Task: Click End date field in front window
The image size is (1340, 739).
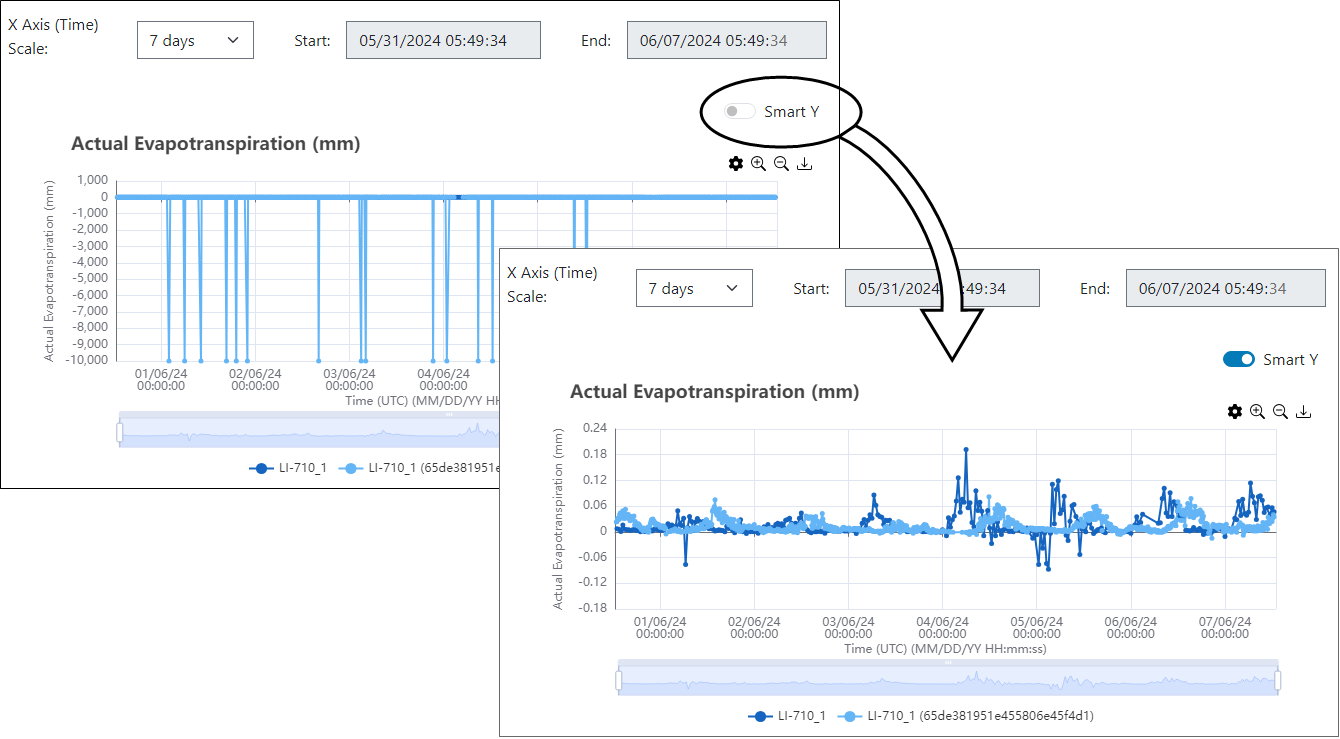Action: pos(1226,288)
